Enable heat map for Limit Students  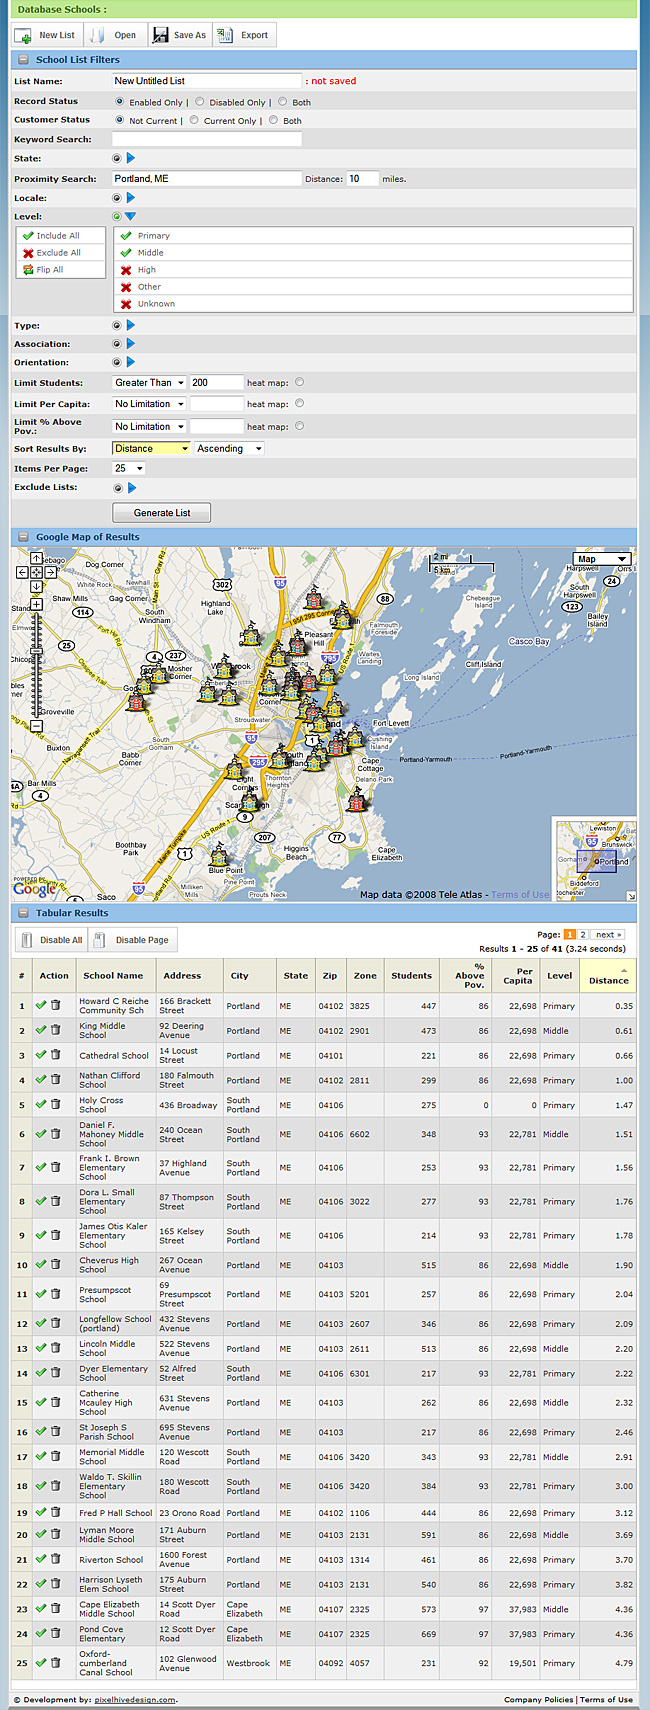click(x=299, y=382)
